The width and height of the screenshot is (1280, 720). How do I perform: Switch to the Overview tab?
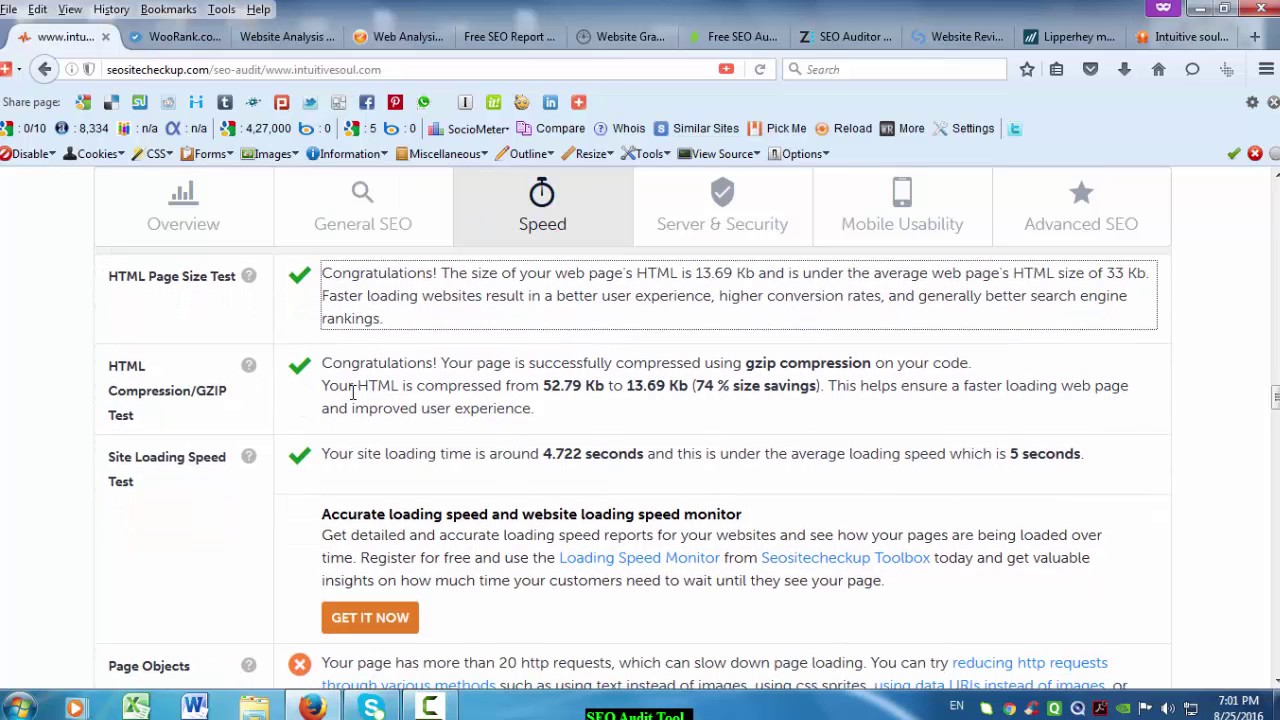(x=183, y=207)
